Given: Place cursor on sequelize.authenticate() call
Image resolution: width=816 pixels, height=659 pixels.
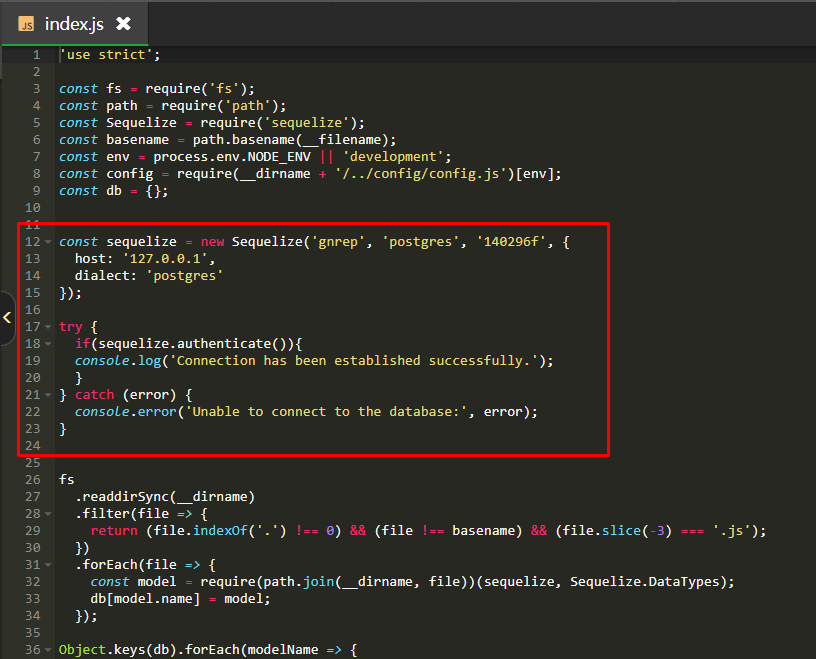Looking at the screenshot, I should coord(190,344).
